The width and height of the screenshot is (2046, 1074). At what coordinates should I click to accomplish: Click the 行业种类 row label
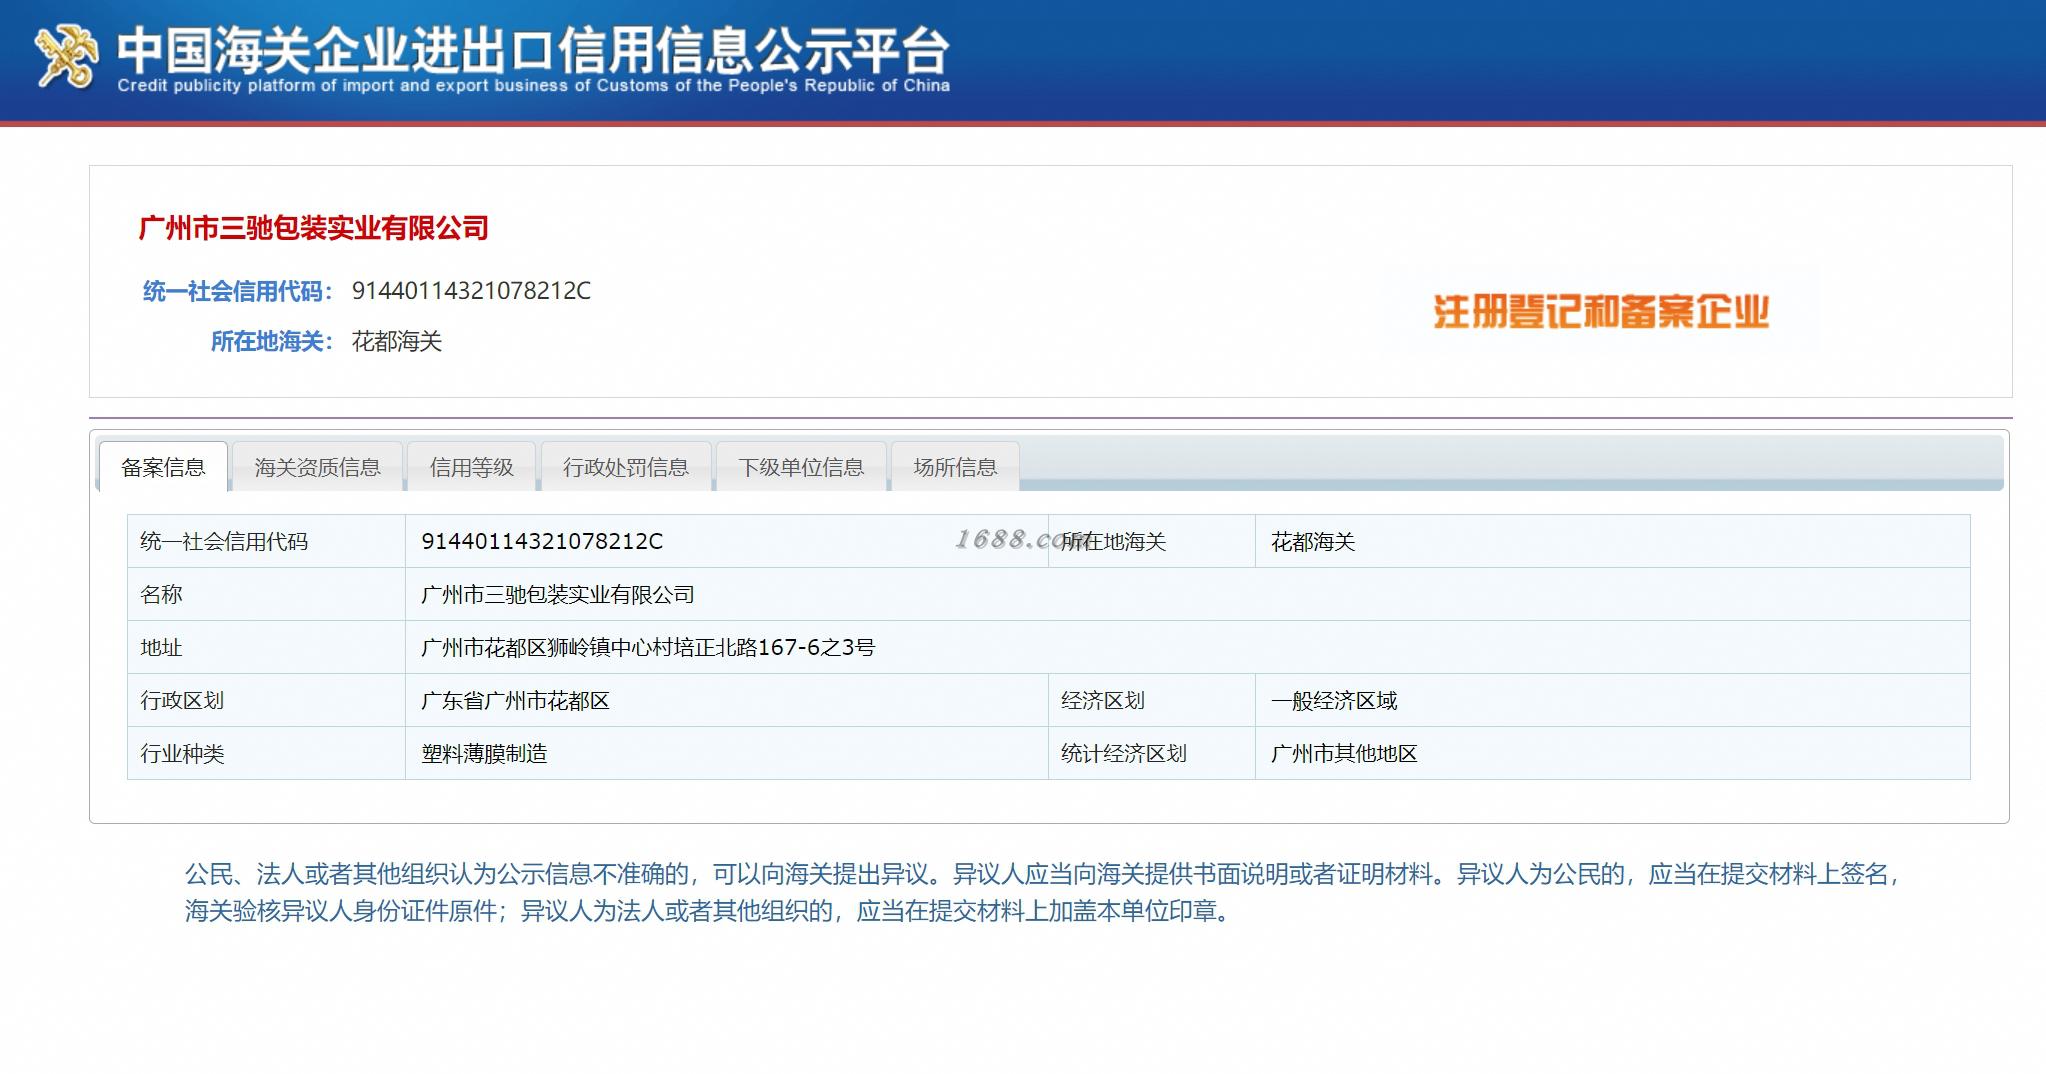(266, 753)
